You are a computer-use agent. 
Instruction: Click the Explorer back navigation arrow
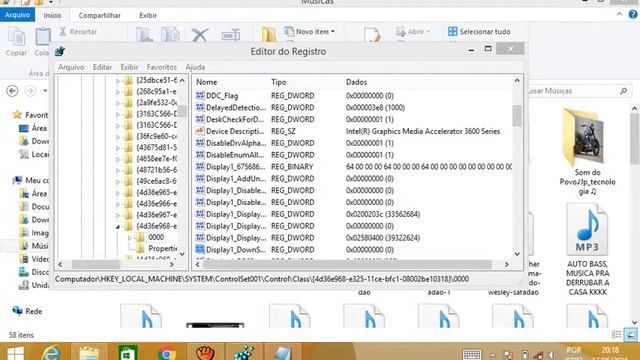click(12, 91)
